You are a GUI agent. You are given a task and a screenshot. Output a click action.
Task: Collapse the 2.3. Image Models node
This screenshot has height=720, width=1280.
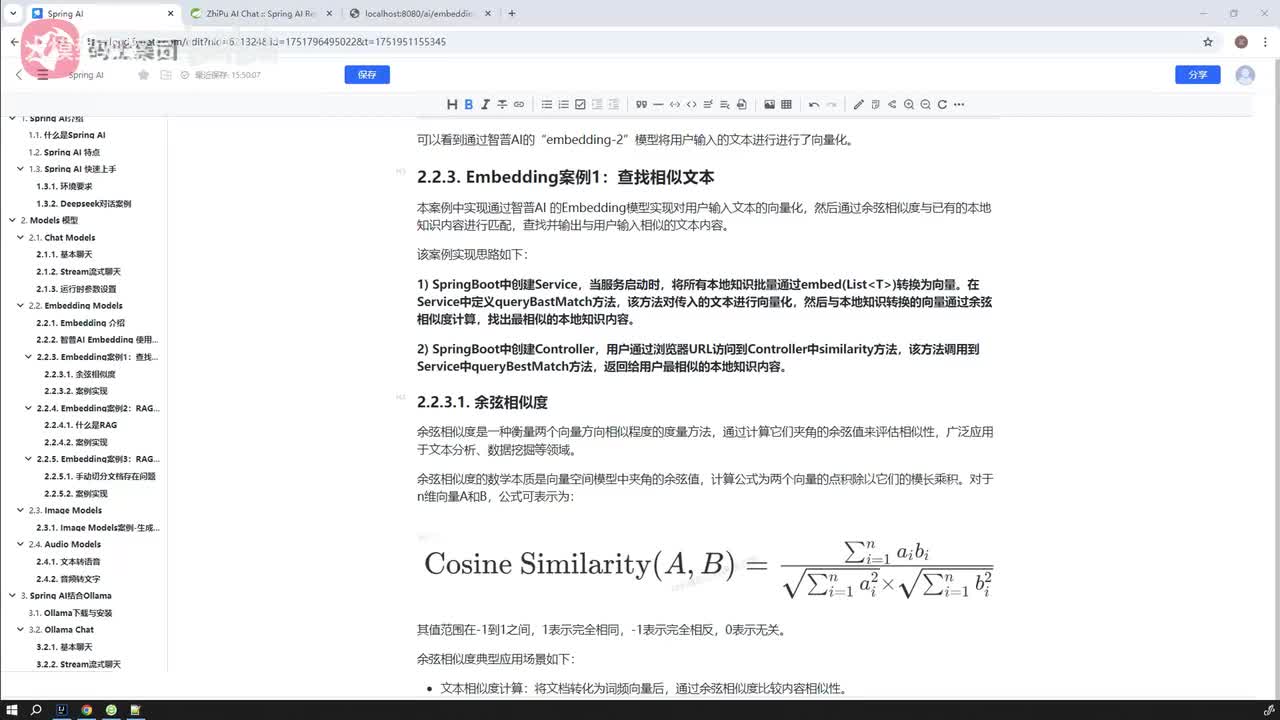click(x=19, y=510)
